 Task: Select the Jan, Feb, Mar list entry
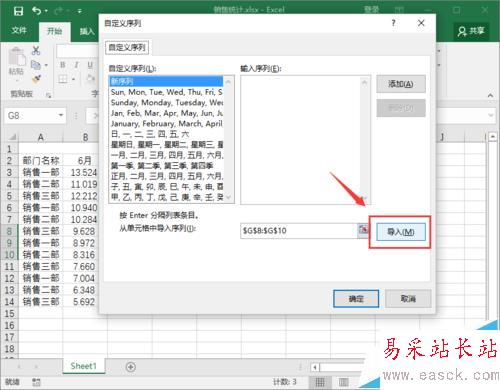coord(166,113)
